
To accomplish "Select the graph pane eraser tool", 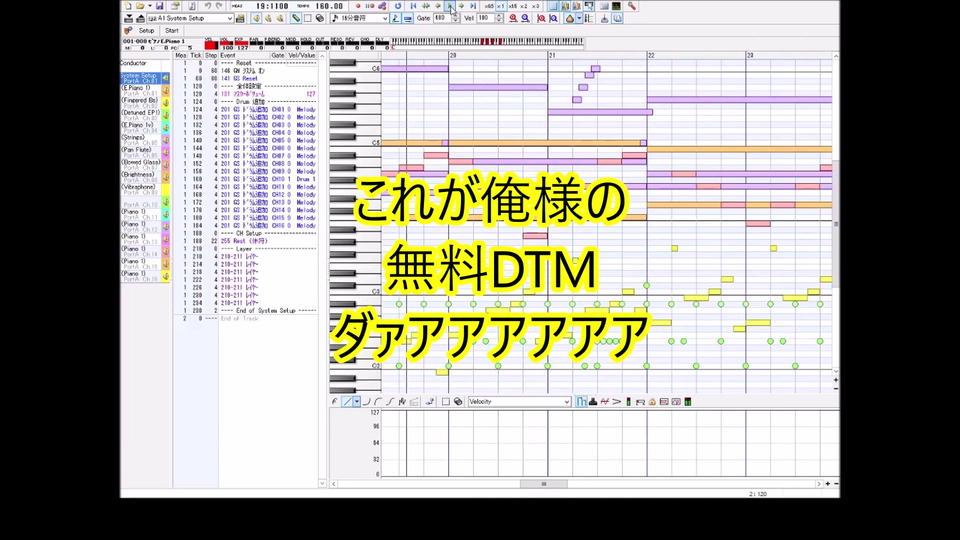I will point(458,402).
